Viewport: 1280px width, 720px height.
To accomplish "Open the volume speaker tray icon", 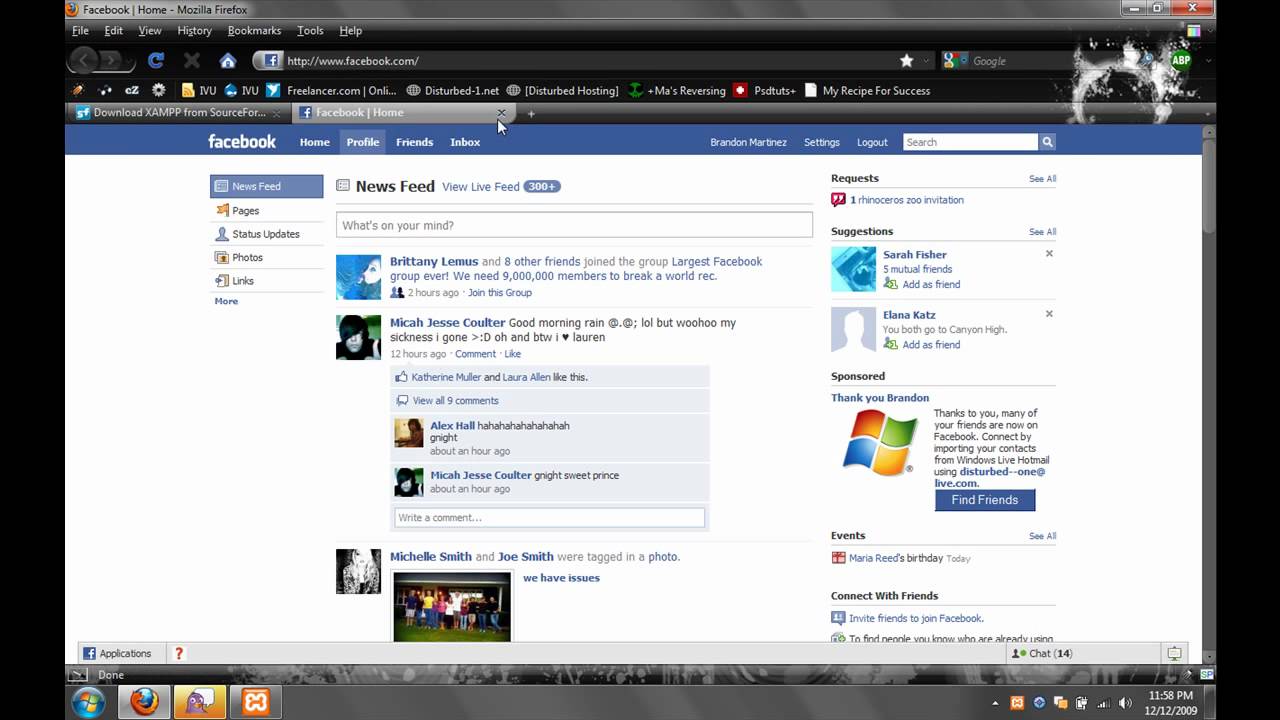I will [x=1125, y=703].
